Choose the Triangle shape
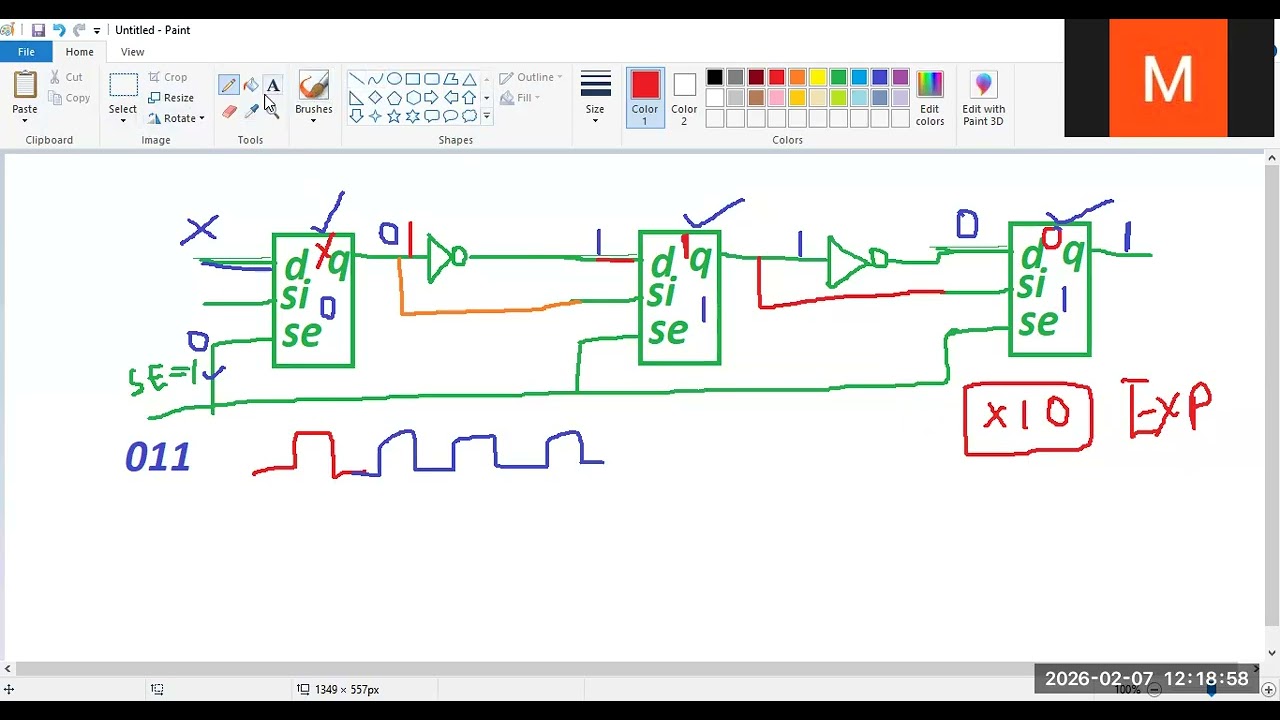Screen dimensions: 1280x720 coord(469,79)
